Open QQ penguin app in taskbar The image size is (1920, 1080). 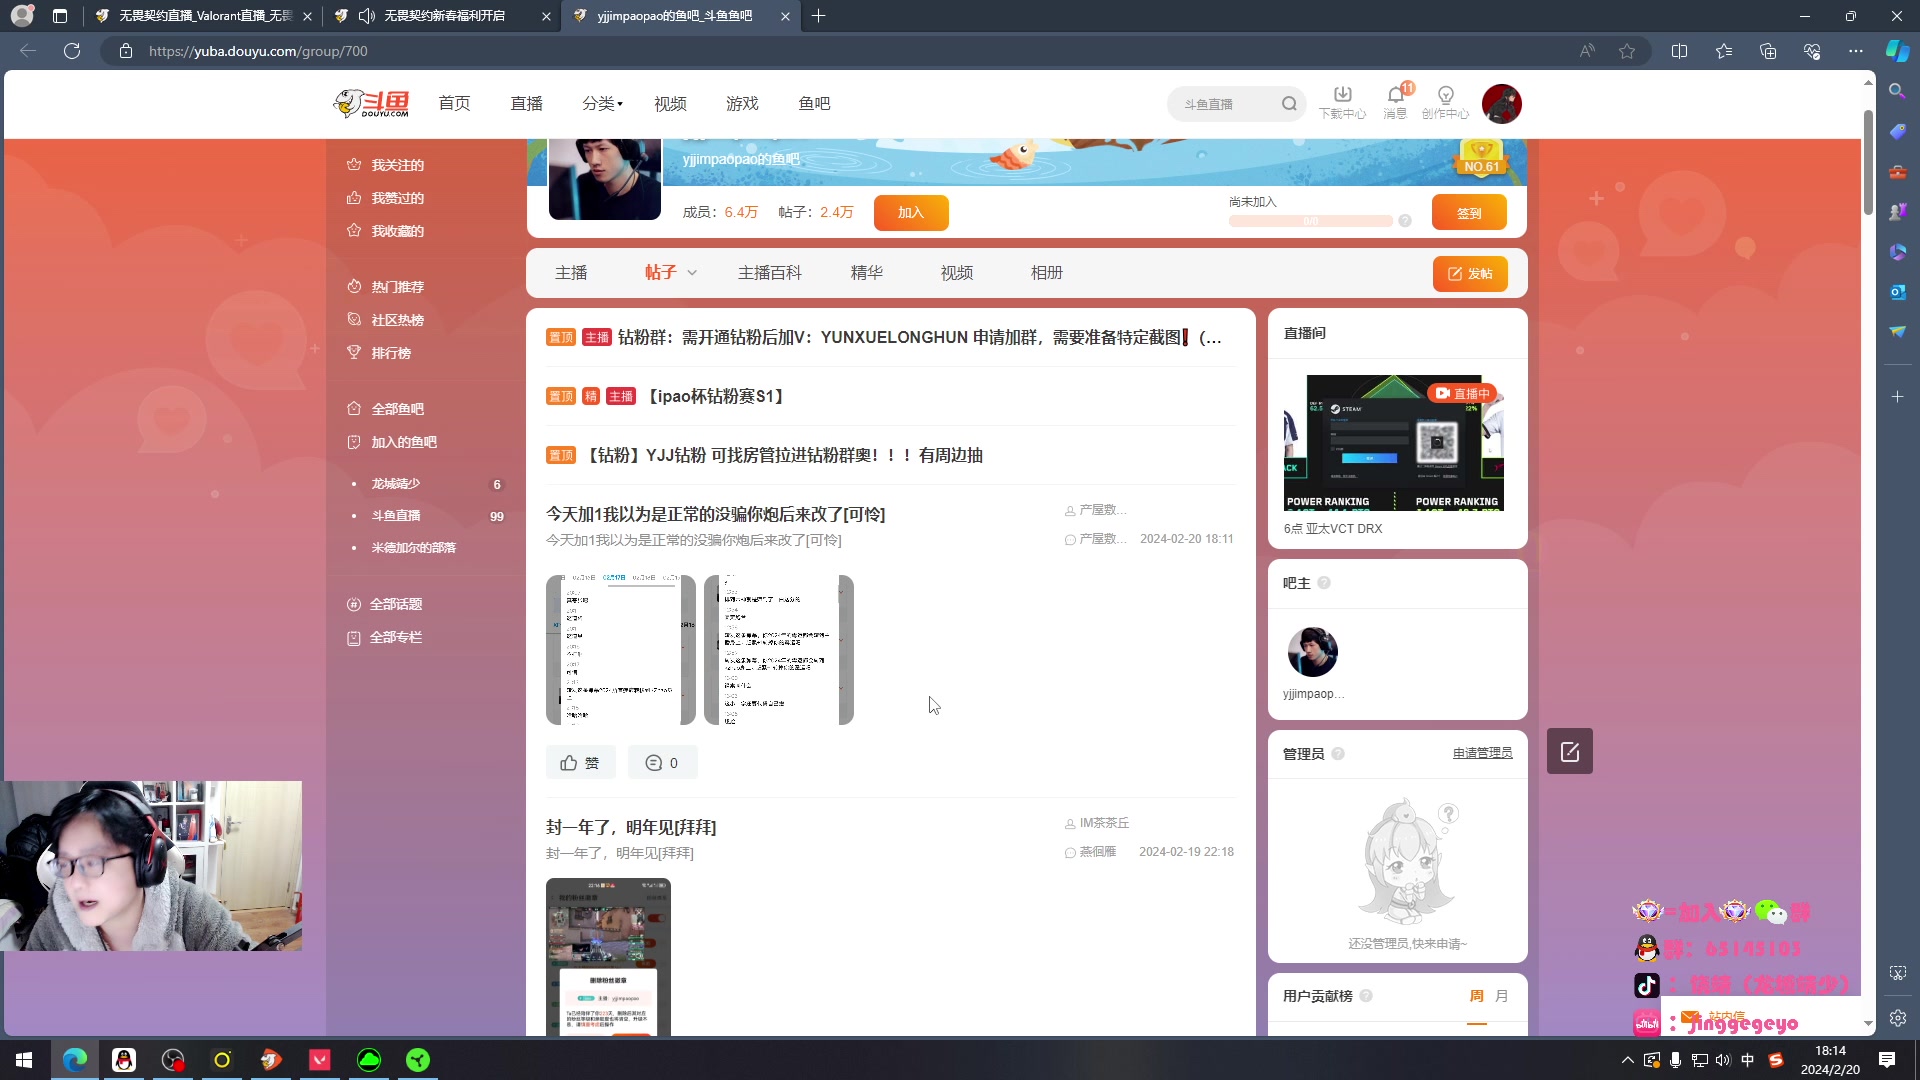124,1060
